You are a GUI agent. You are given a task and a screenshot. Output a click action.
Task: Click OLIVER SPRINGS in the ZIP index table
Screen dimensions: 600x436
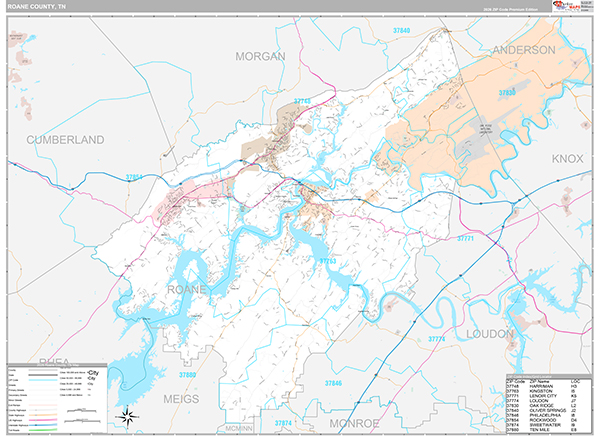547,410
